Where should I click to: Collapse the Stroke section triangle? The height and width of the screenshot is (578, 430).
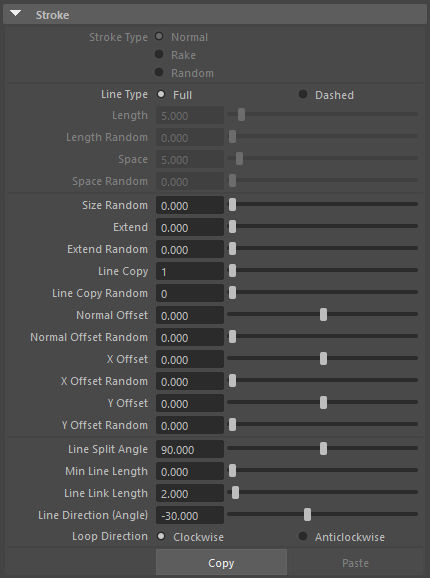15,14
